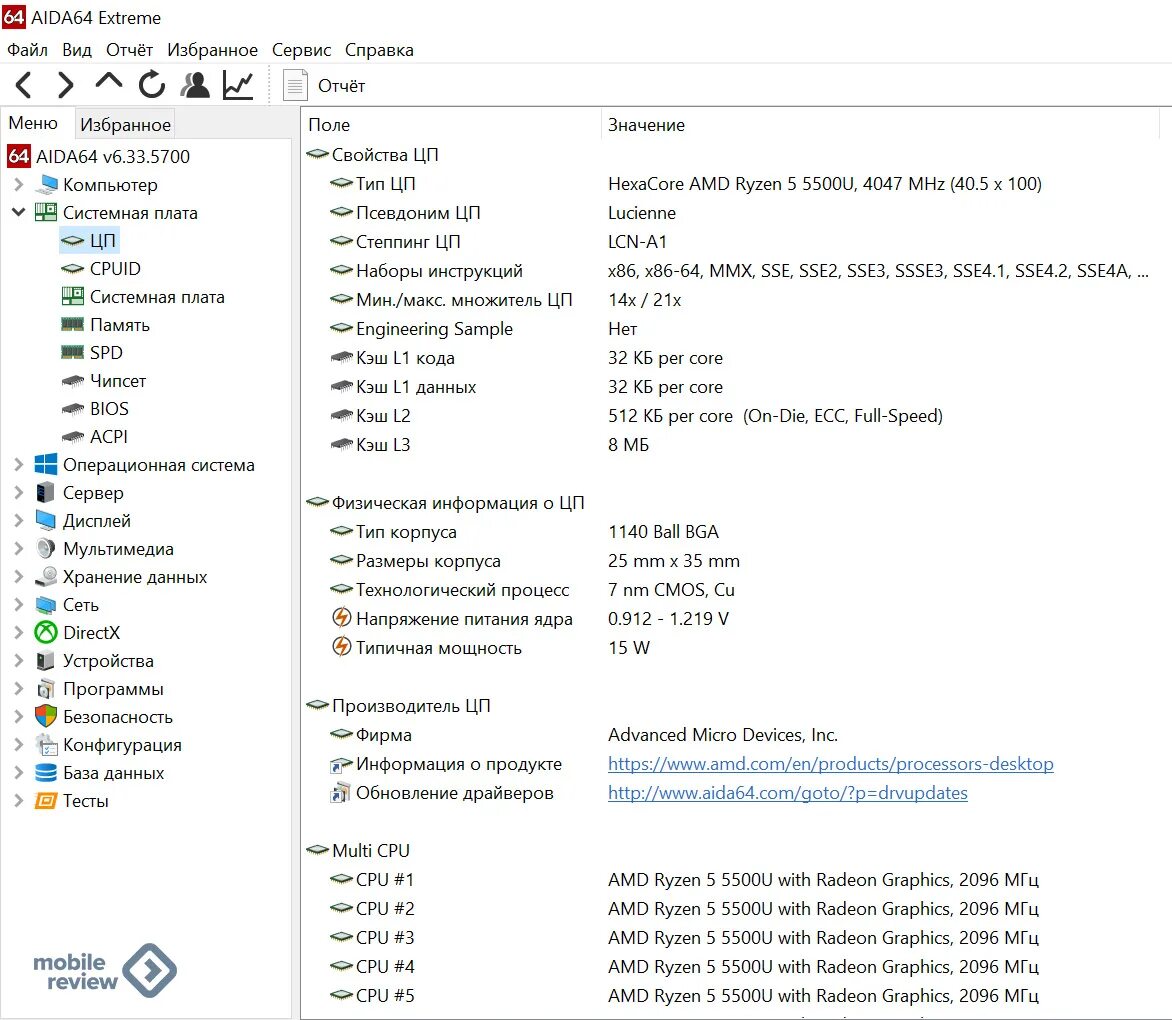
Task: Go up one level with the up arrow icon
Action: pos(109,81)
